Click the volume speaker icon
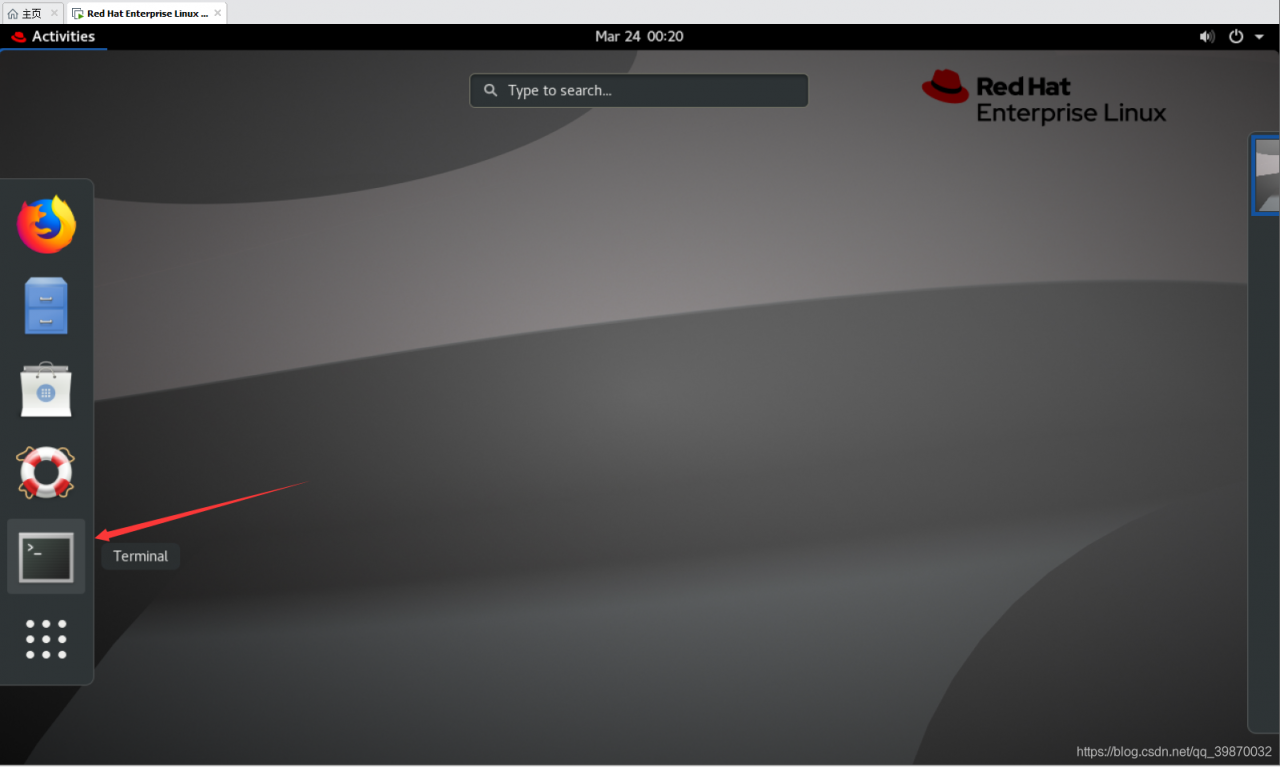This screenshot has width=1280, height=767. pos(1207,36)
